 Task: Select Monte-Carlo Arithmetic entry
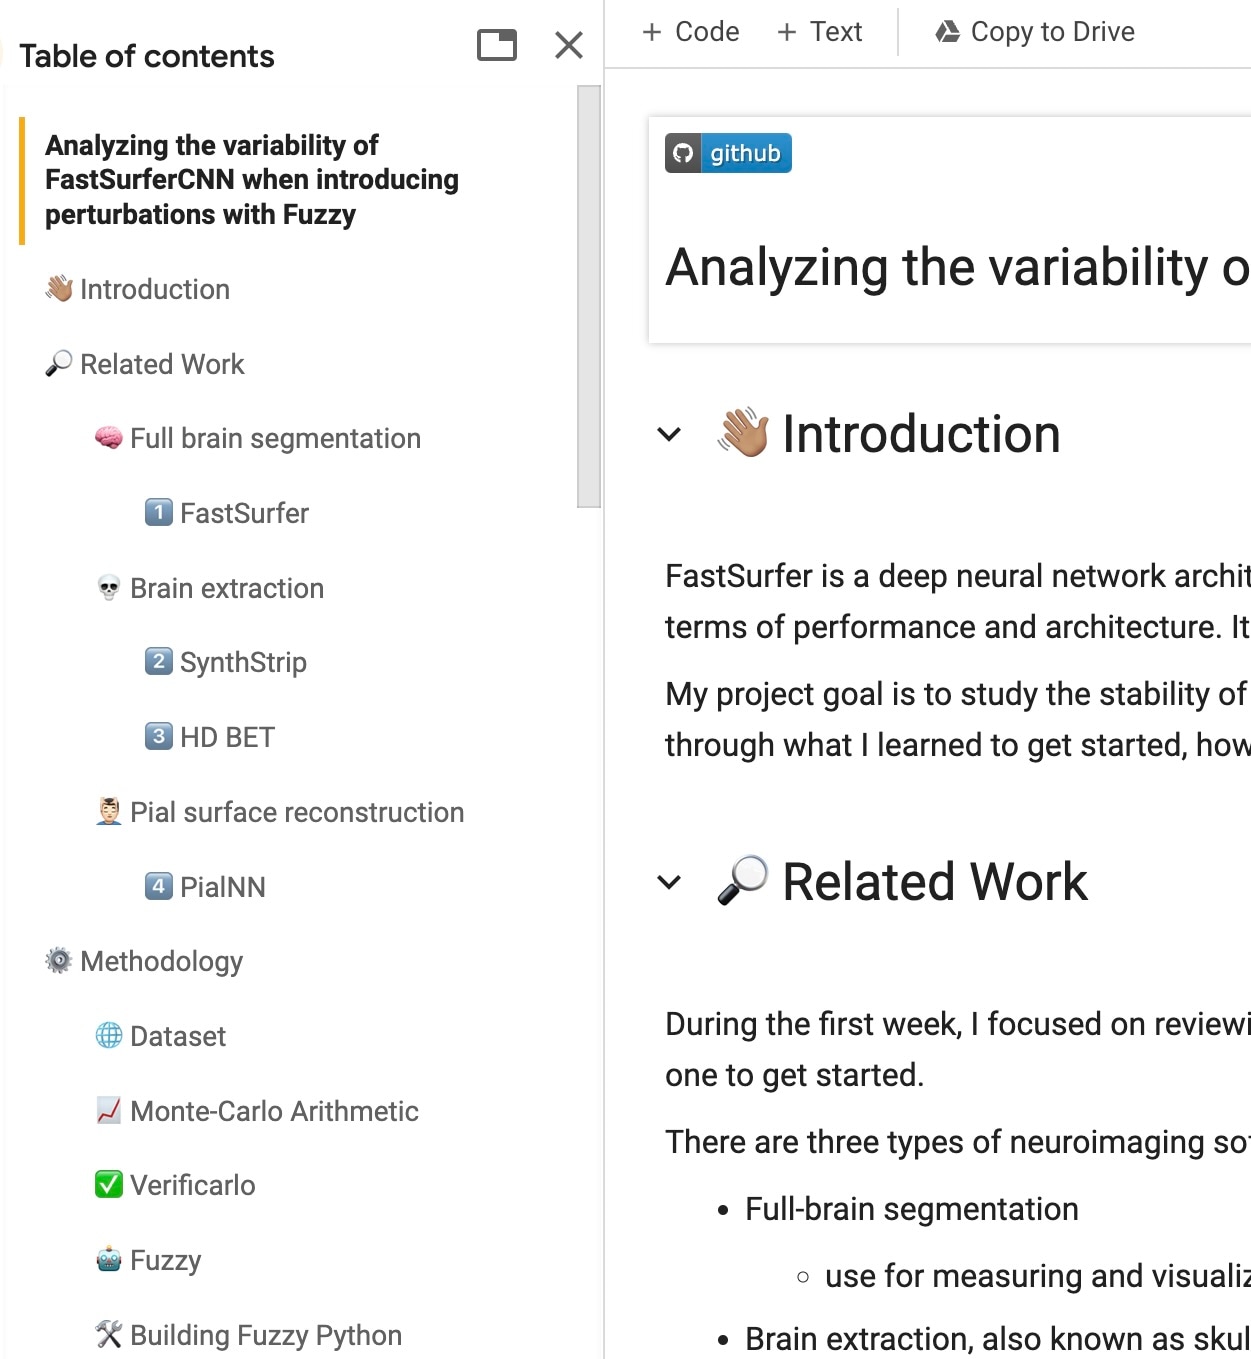274,1111
